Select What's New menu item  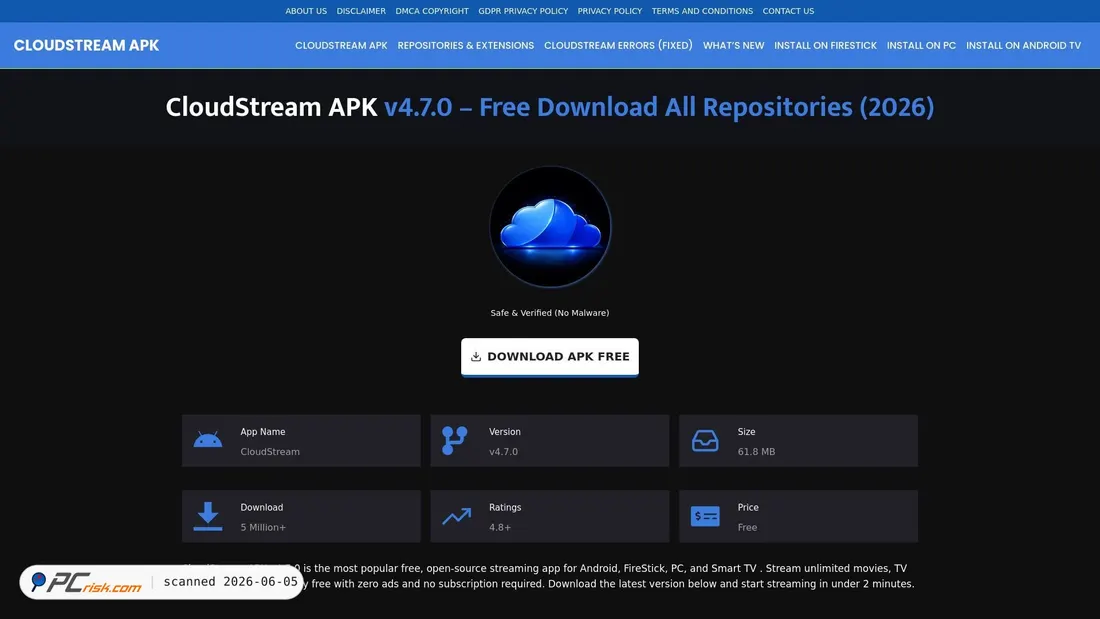click(x=734, y=46)
